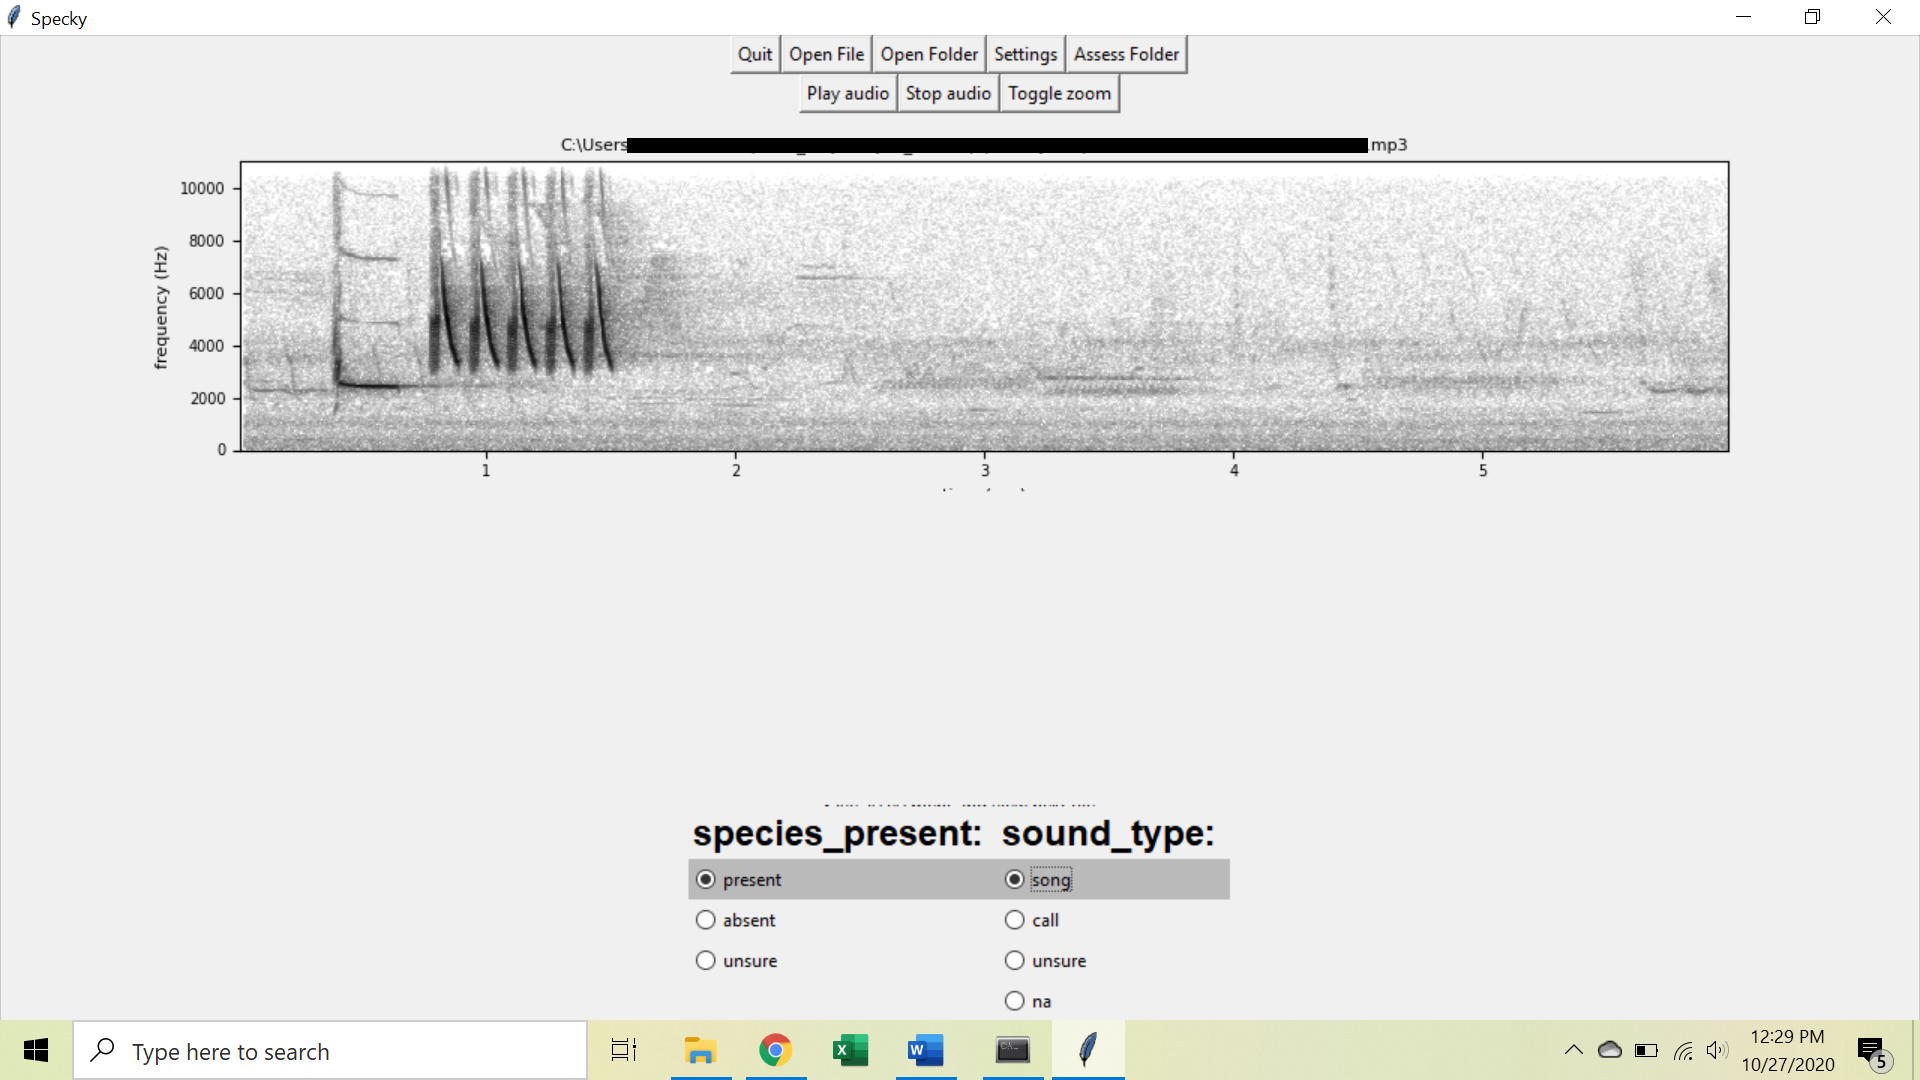Select the 'absent' species radio button
Image resolution: width=1920 pixels, height=1080 pixels.
[x=706, y=920]
